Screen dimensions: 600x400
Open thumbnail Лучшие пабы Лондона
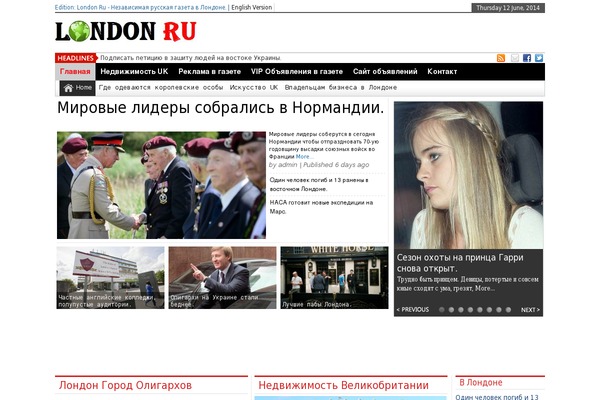pos(334,278)
